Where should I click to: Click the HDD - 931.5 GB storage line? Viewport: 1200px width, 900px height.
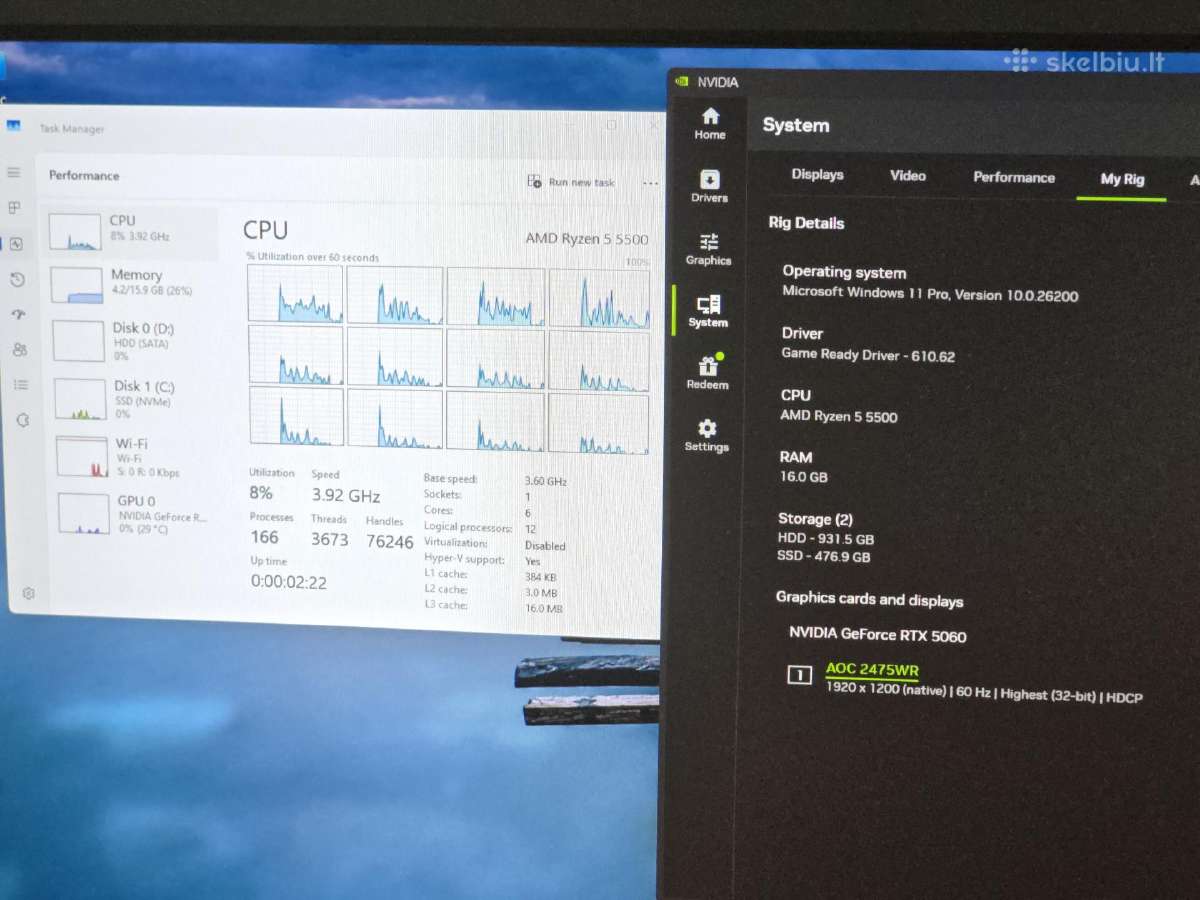tap(826, 538)
